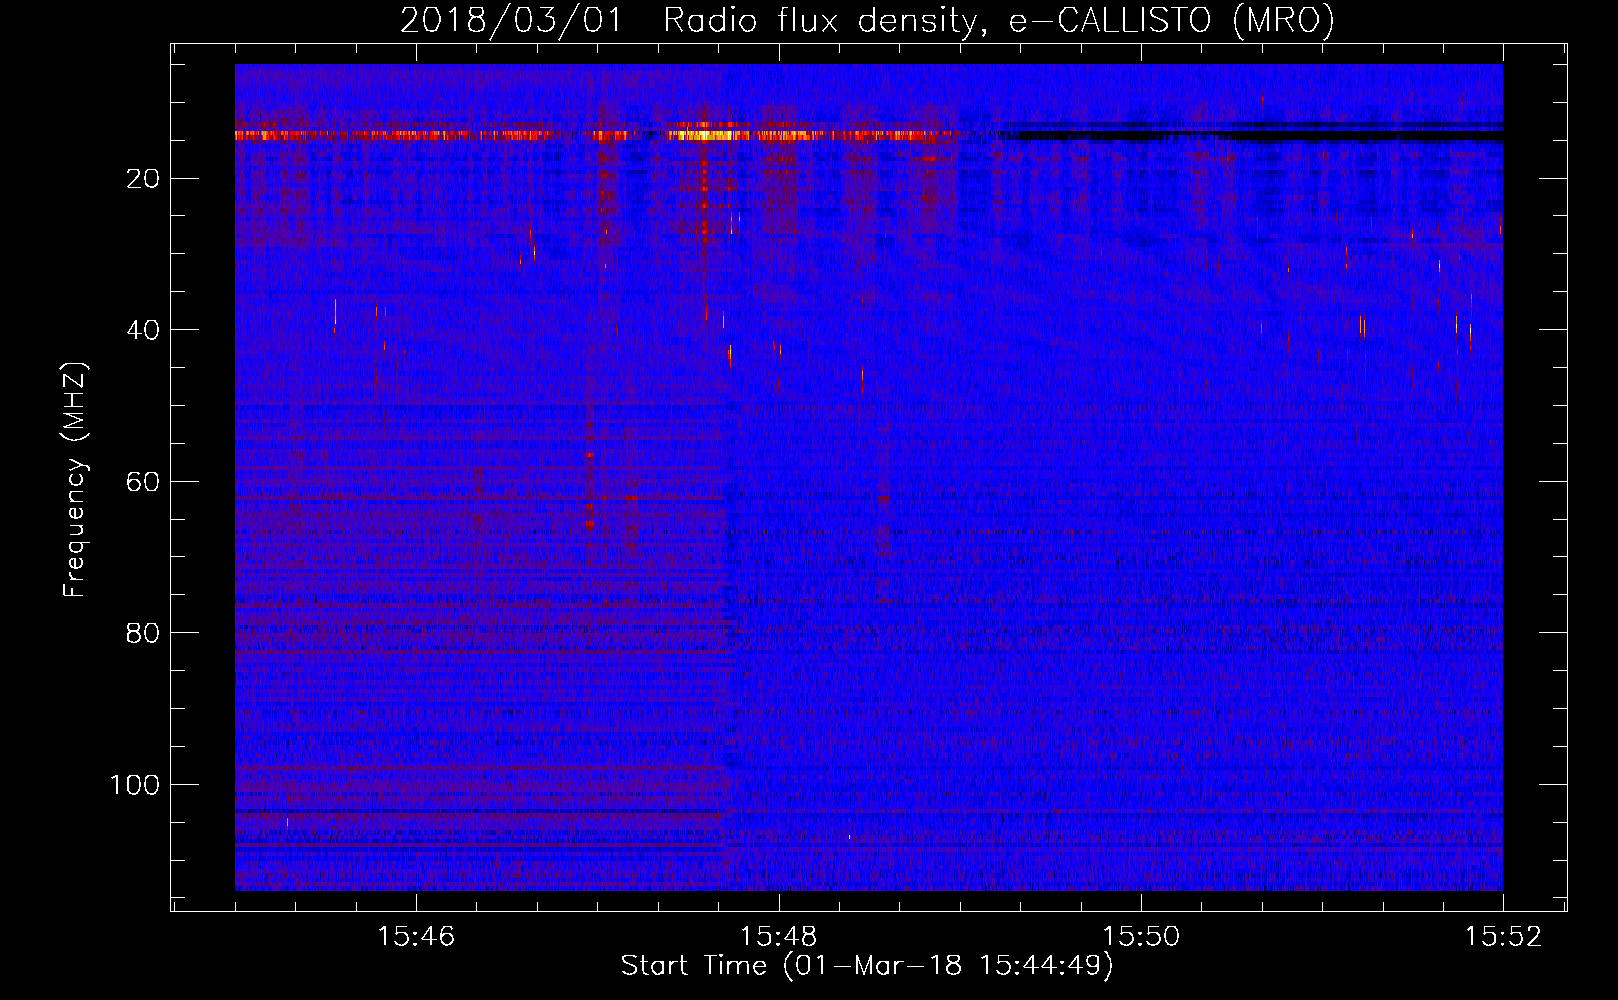Click the 80 MHz frequency tick label
Screen dimensions: 1618x1000
[144, 633]
